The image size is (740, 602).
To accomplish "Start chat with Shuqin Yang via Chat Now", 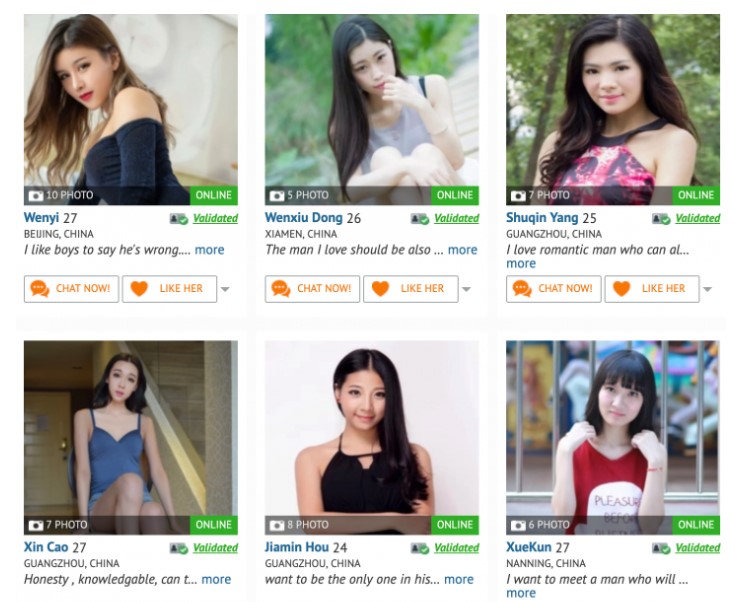I will pyautogui.click(x=554, y=289).
